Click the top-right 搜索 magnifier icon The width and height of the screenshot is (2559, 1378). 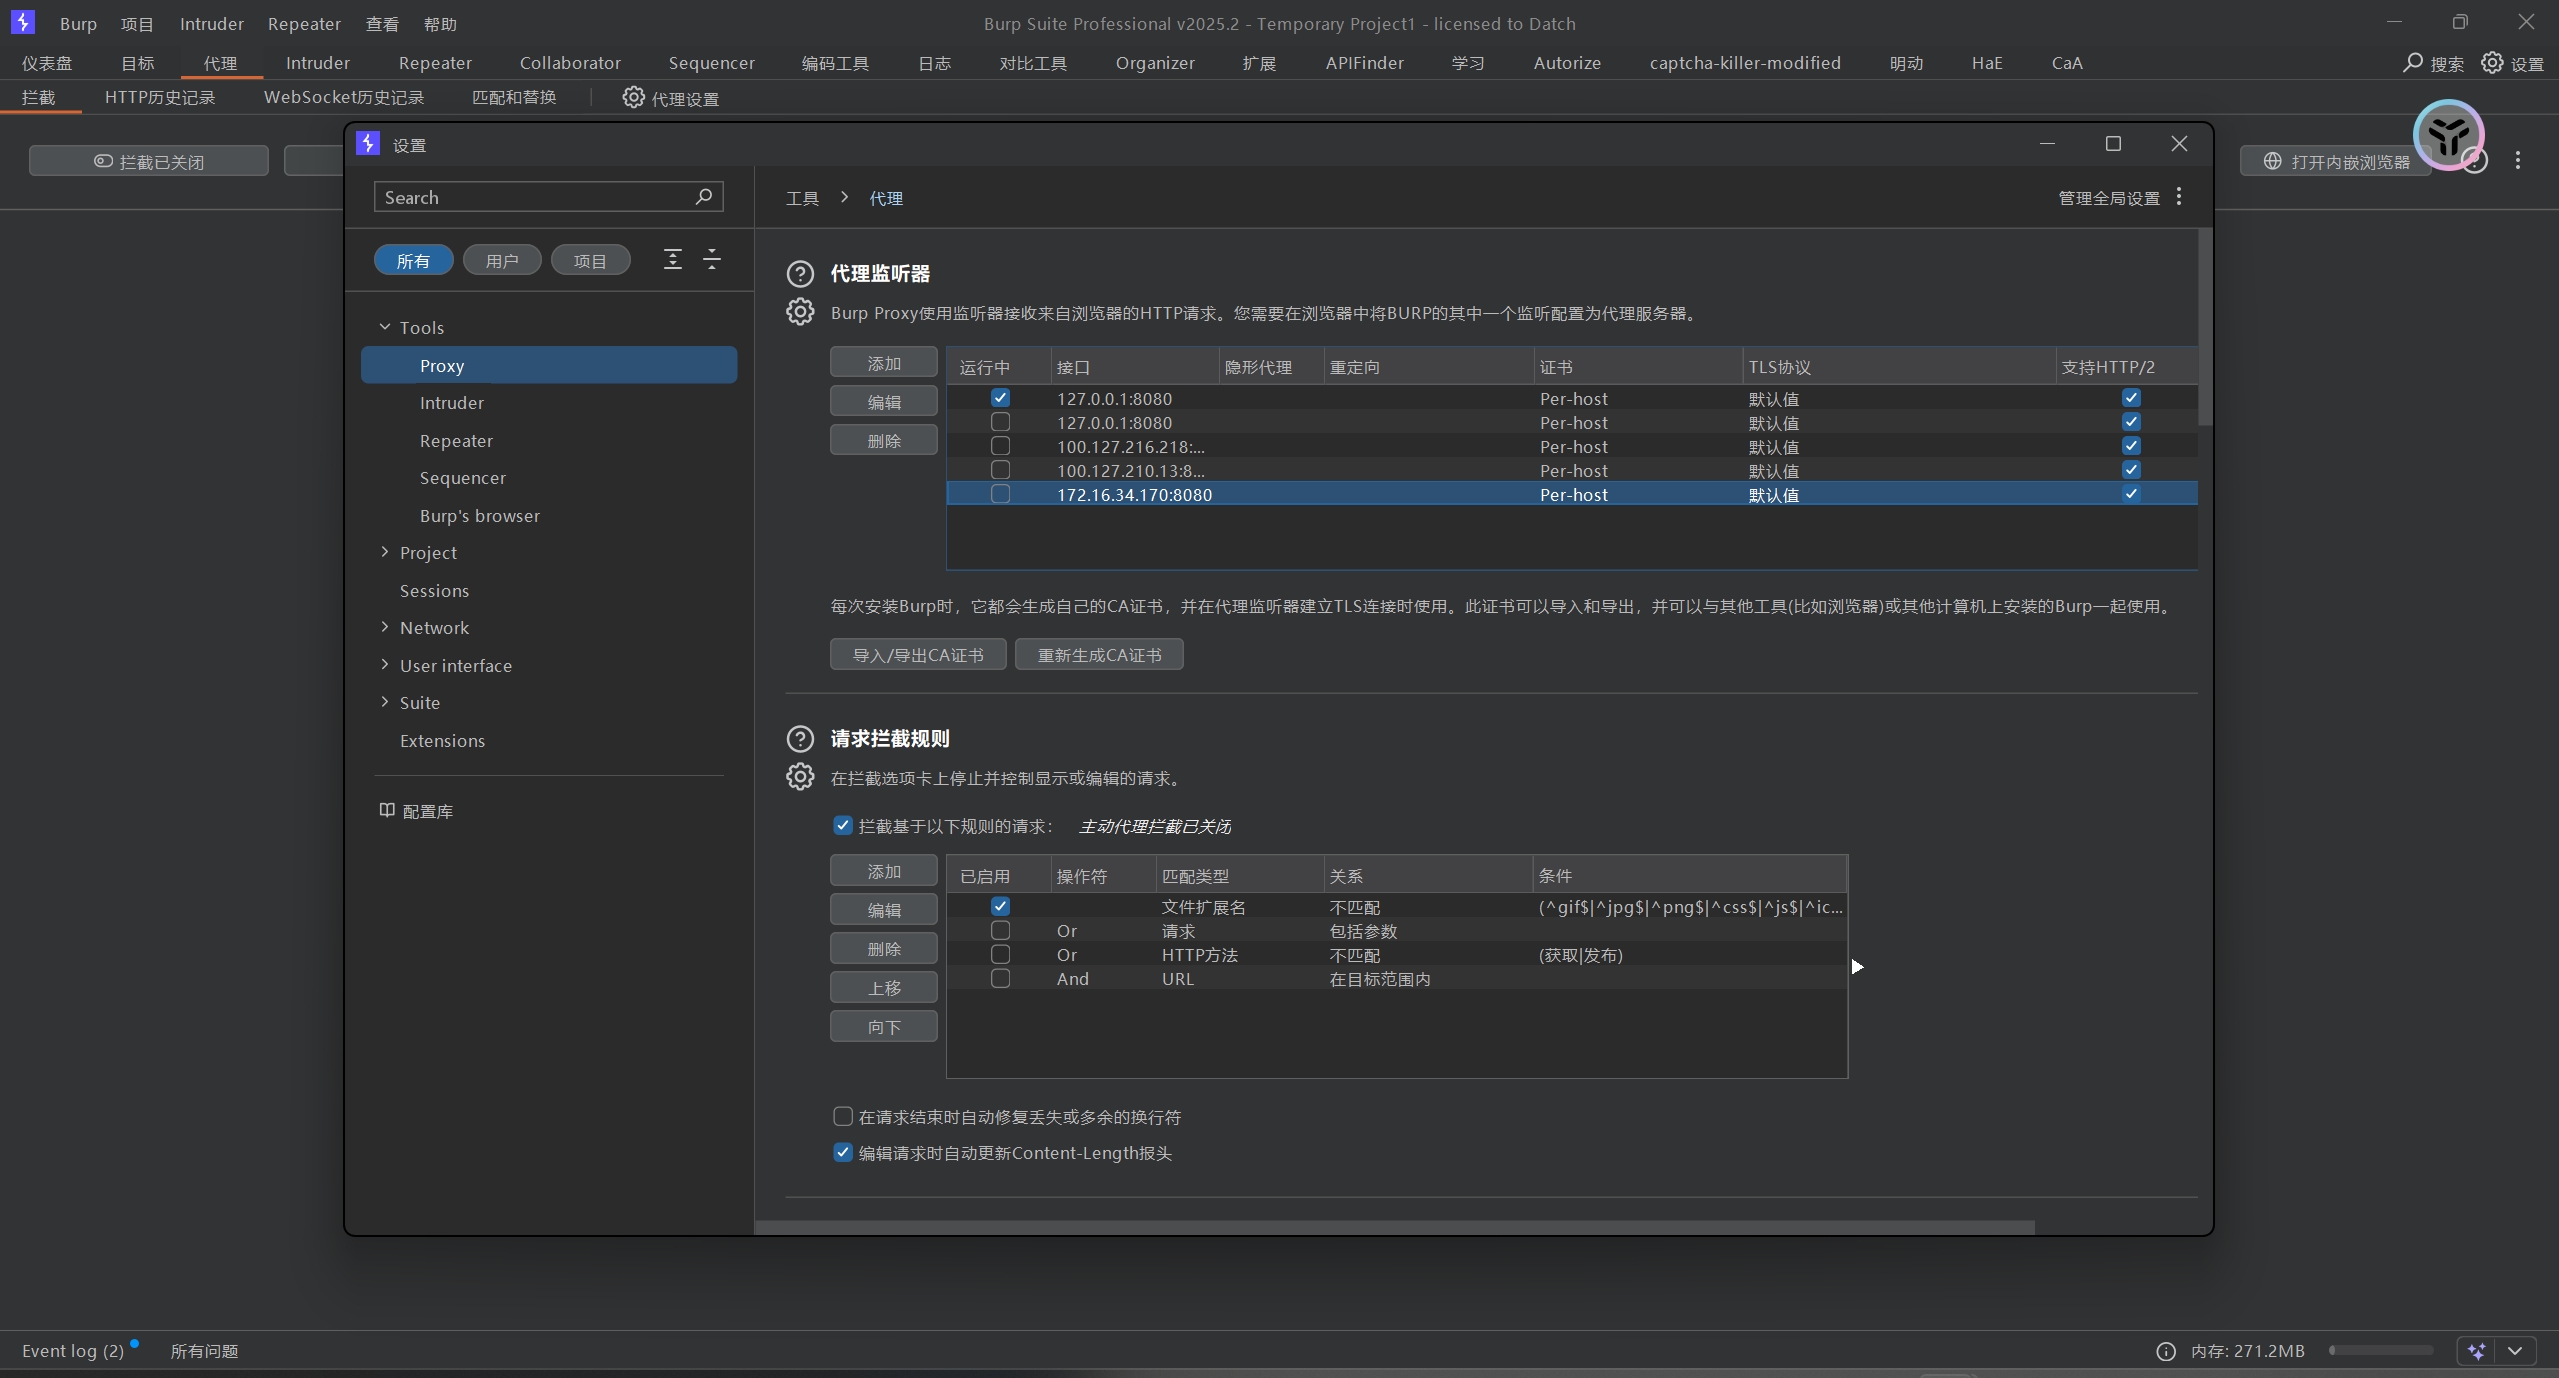click(x=2413, y=63)
